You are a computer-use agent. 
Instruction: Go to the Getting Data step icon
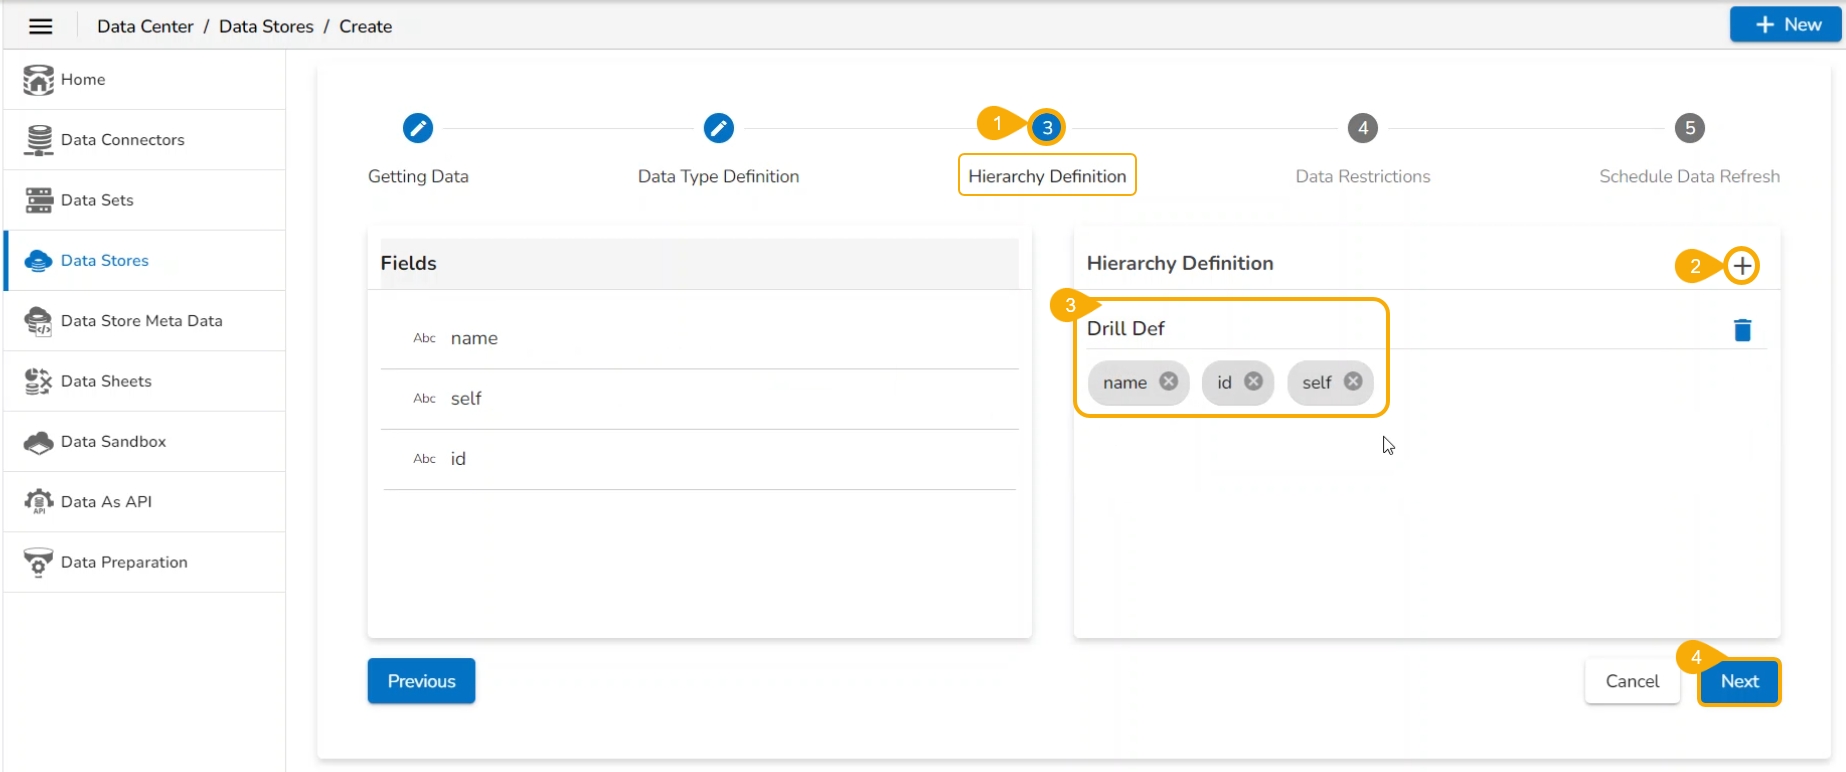418,128
